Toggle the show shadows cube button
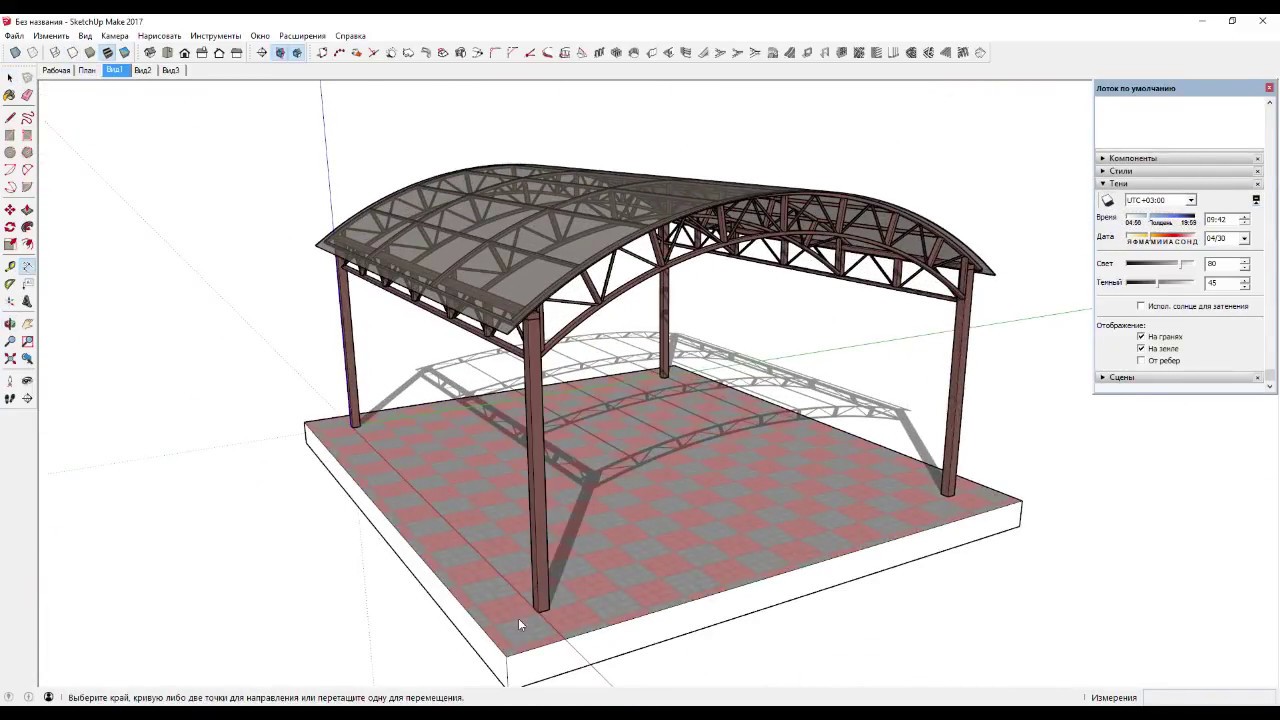This screenshot has width=1280, height=720. click(1107, 200)
